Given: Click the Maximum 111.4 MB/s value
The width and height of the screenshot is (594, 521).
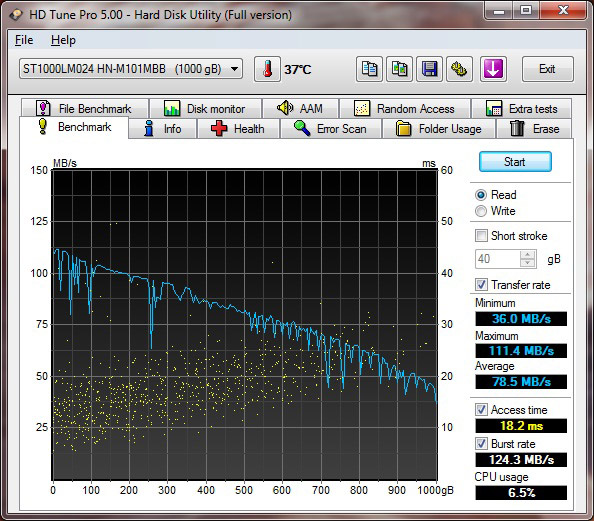Looking at the screenshot, I should coord(521,350).
